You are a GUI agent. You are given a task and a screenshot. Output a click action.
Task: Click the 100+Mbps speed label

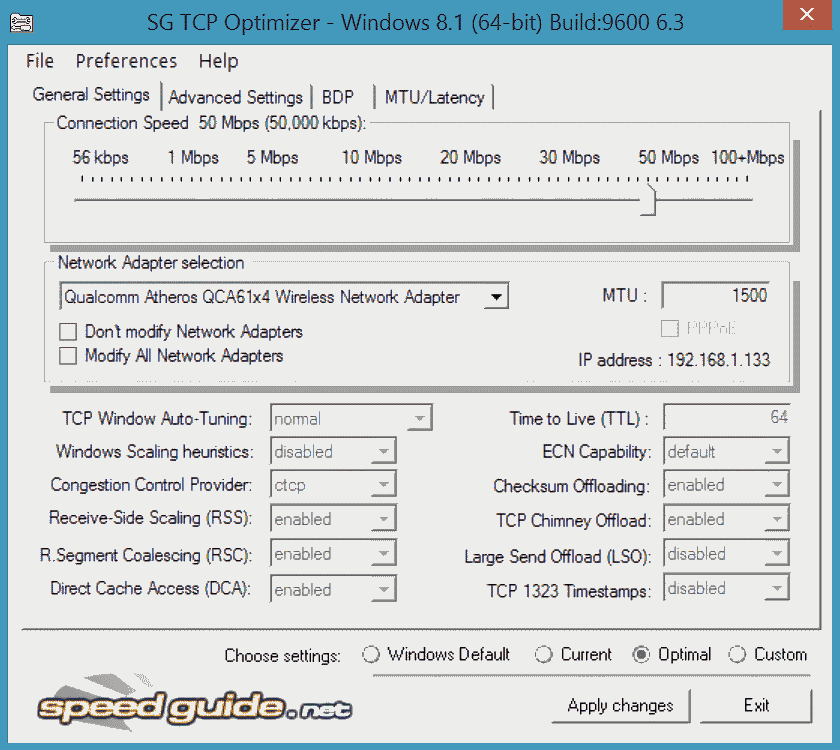coord(747,158)
